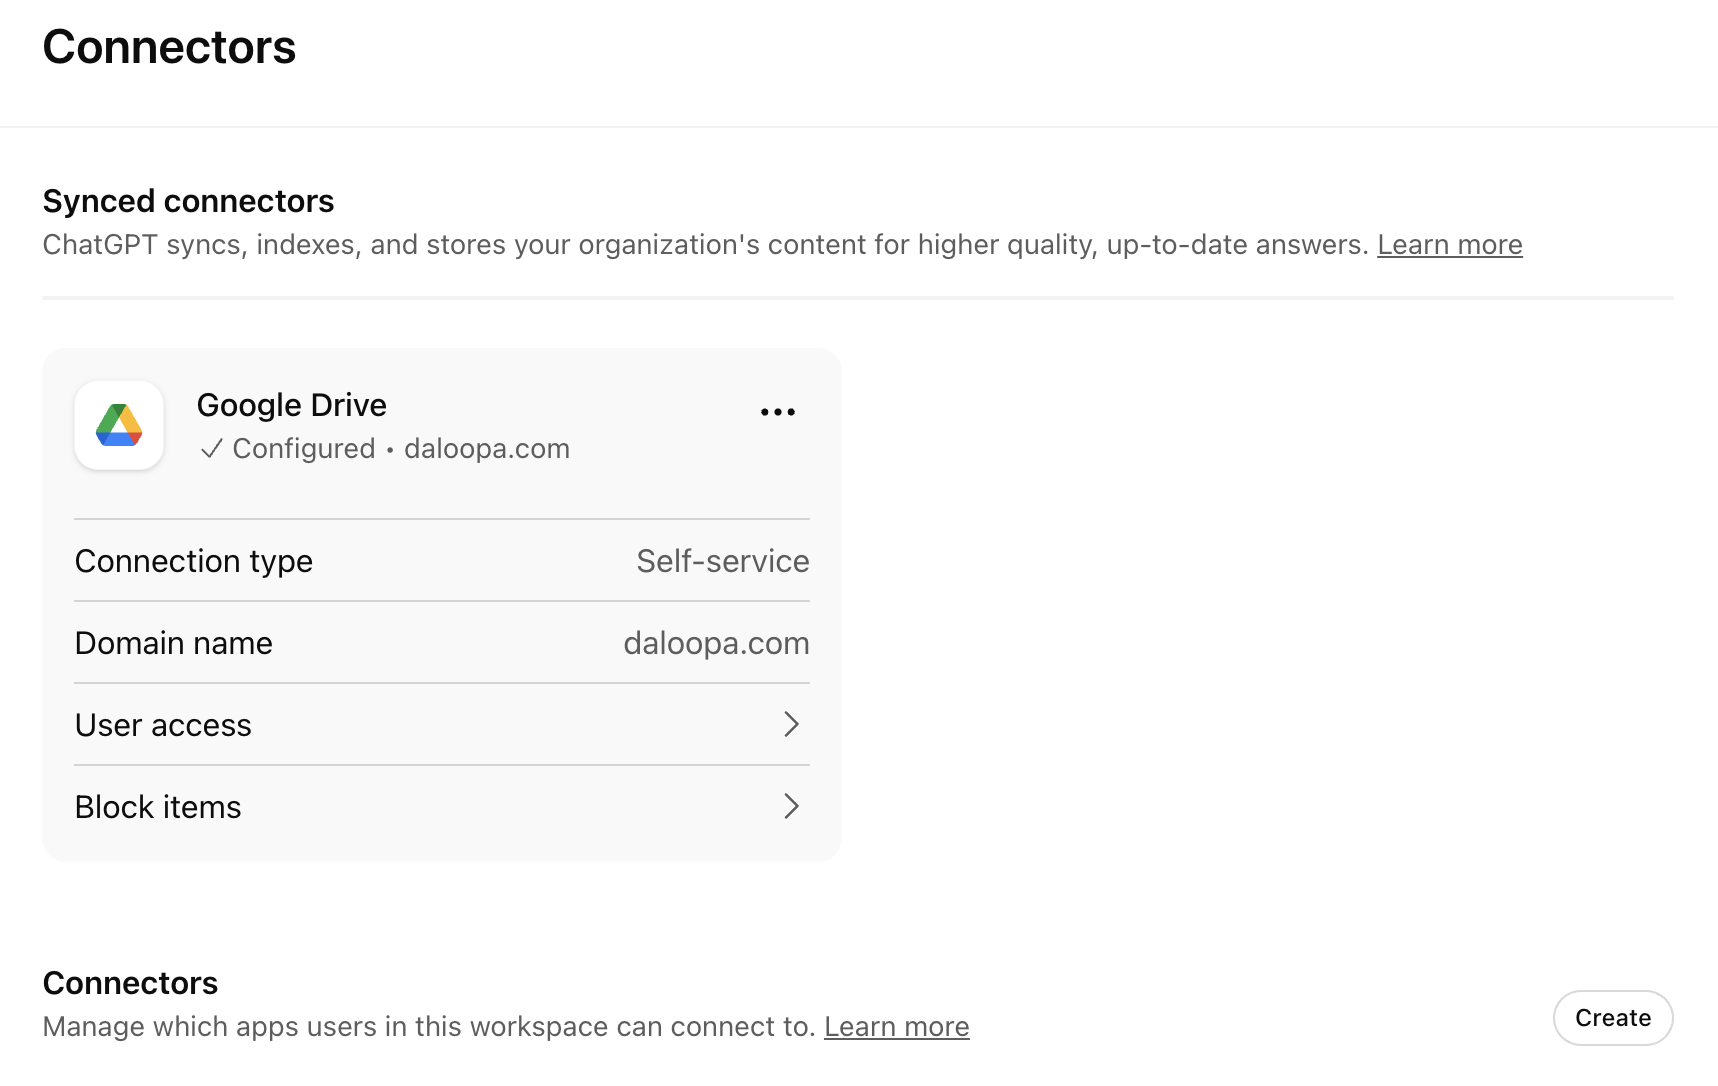Click the Connection type label
Screen dimensions: 1718x1086
tap(194, 561)
